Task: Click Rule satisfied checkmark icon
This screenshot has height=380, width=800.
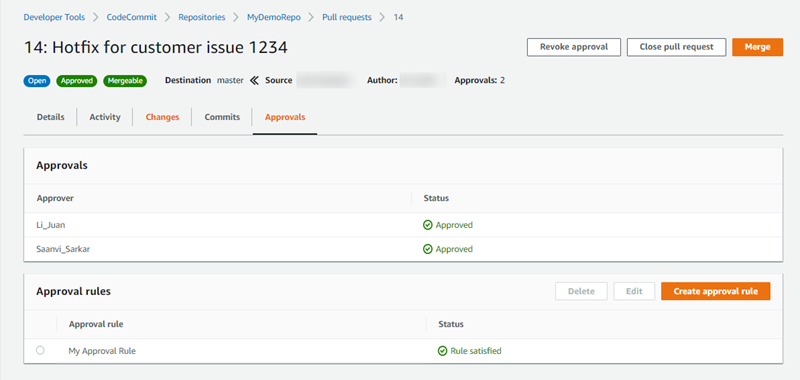Action: tap(442, 351)
